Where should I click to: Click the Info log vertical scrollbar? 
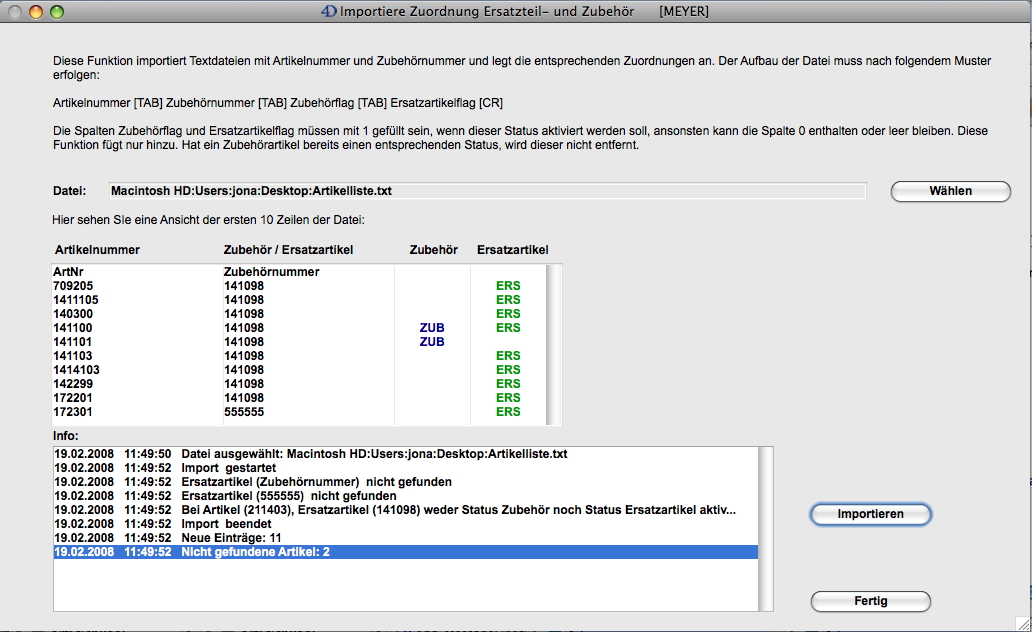point(765,528)
